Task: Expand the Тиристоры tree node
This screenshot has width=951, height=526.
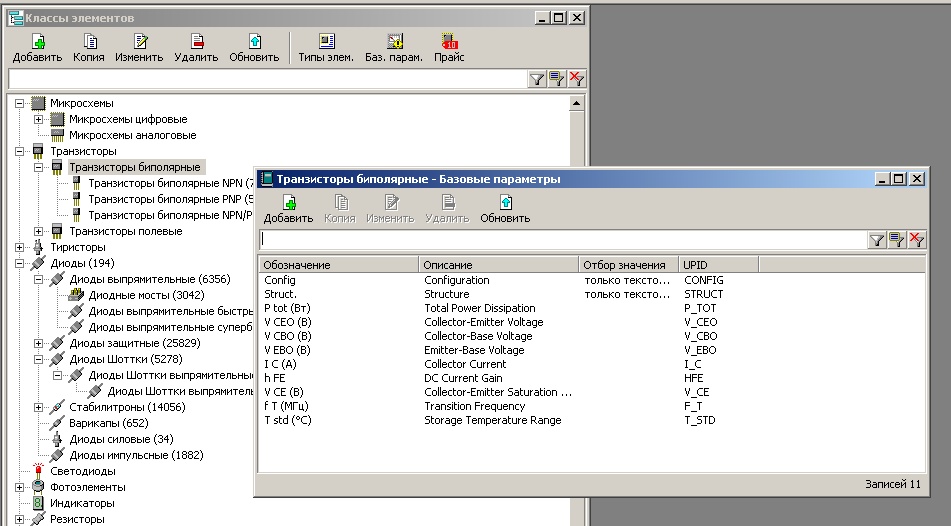Action: [x=19, y=247]
